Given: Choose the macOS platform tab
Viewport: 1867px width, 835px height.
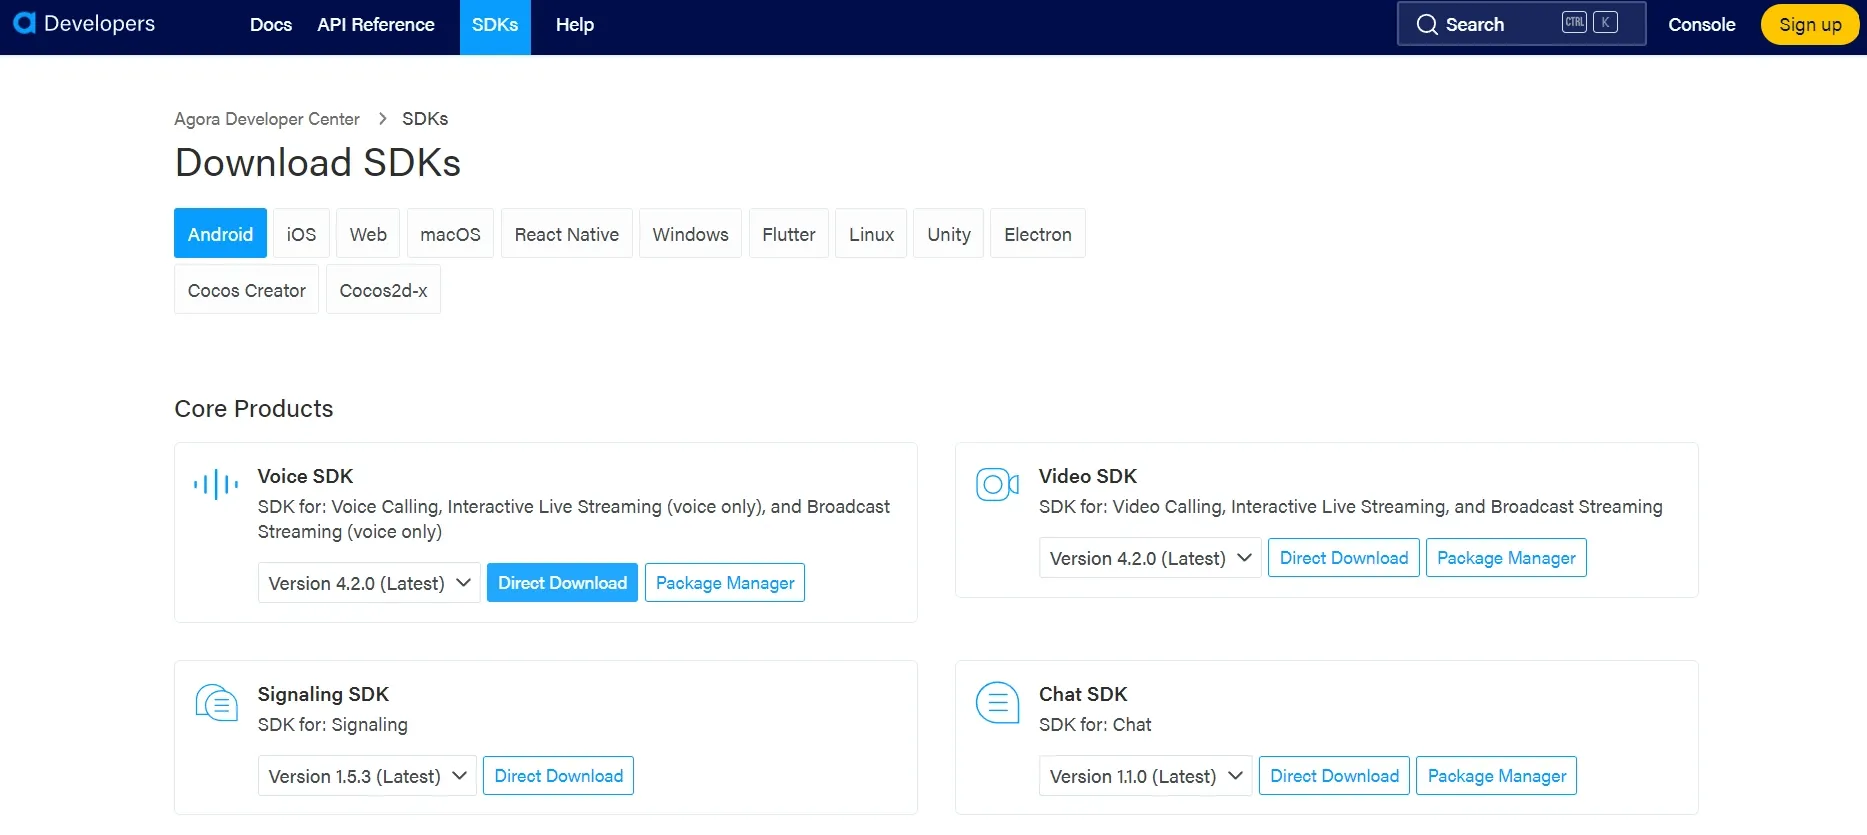Looking at the screenshot, I should click(450, 233).
